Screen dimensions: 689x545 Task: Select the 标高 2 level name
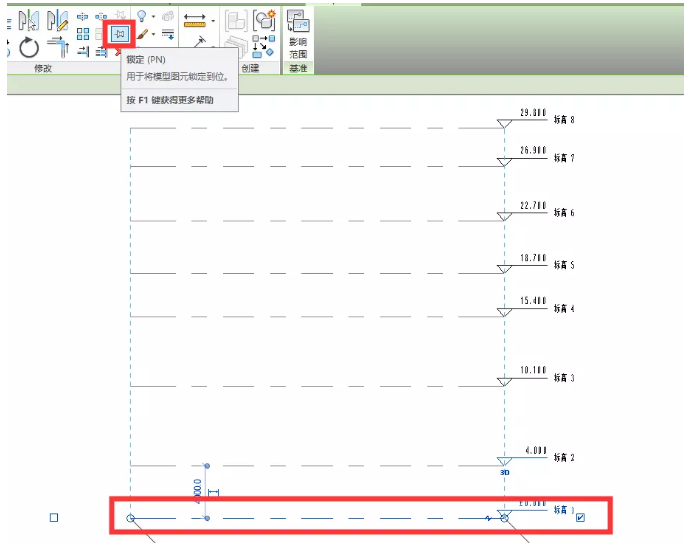click(x=564, y=458)
